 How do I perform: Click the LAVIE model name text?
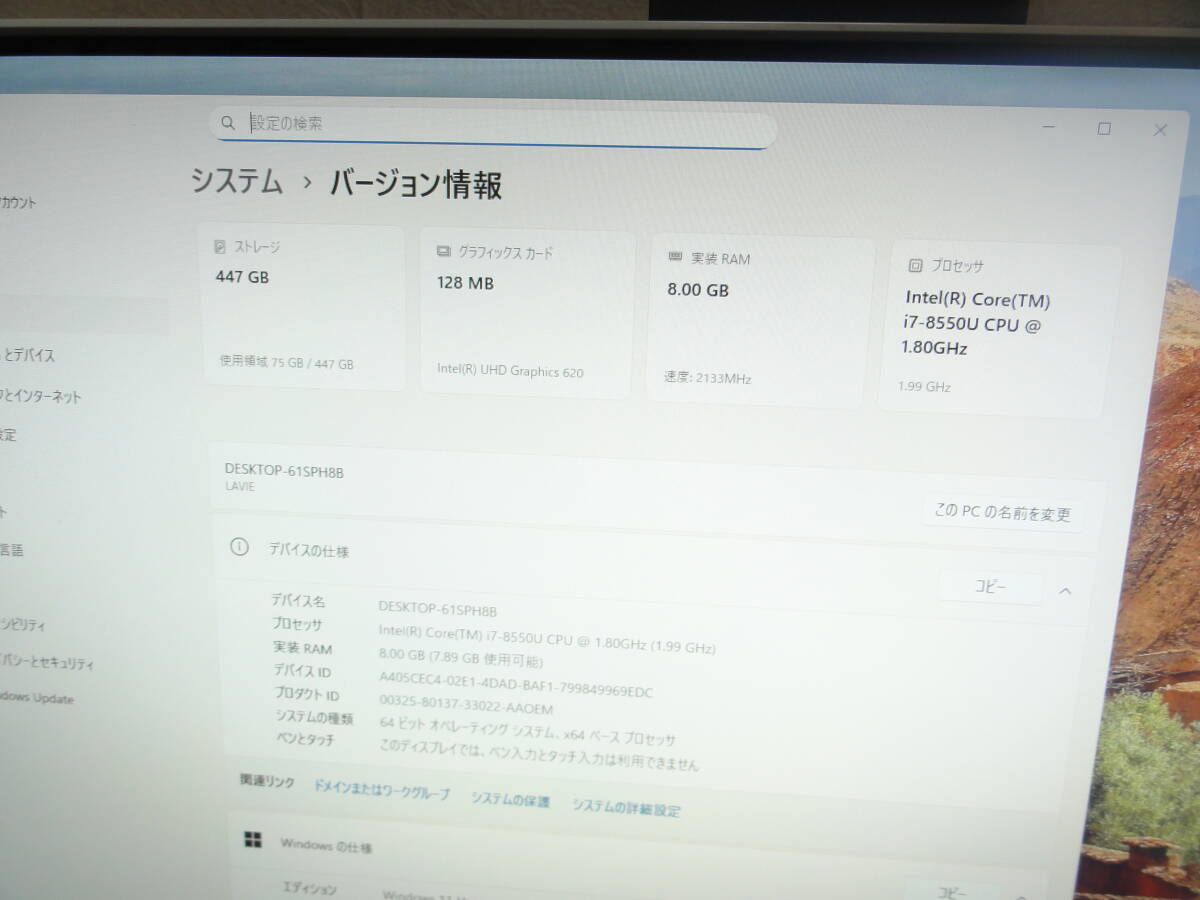(240, 487)
